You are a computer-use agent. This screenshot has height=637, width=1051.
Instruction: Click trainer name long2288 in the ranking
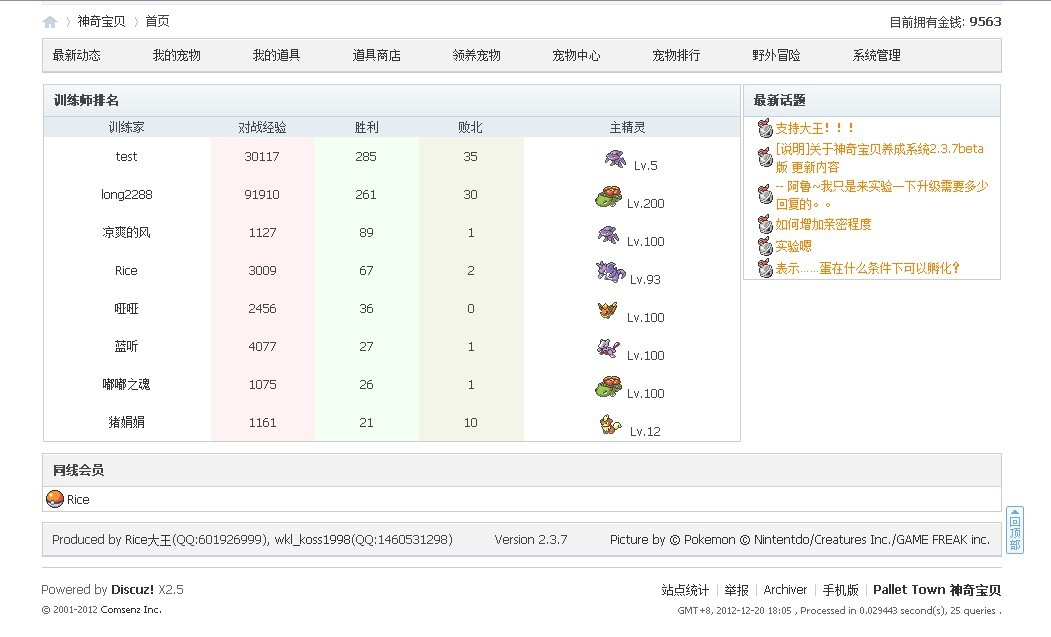126,195
